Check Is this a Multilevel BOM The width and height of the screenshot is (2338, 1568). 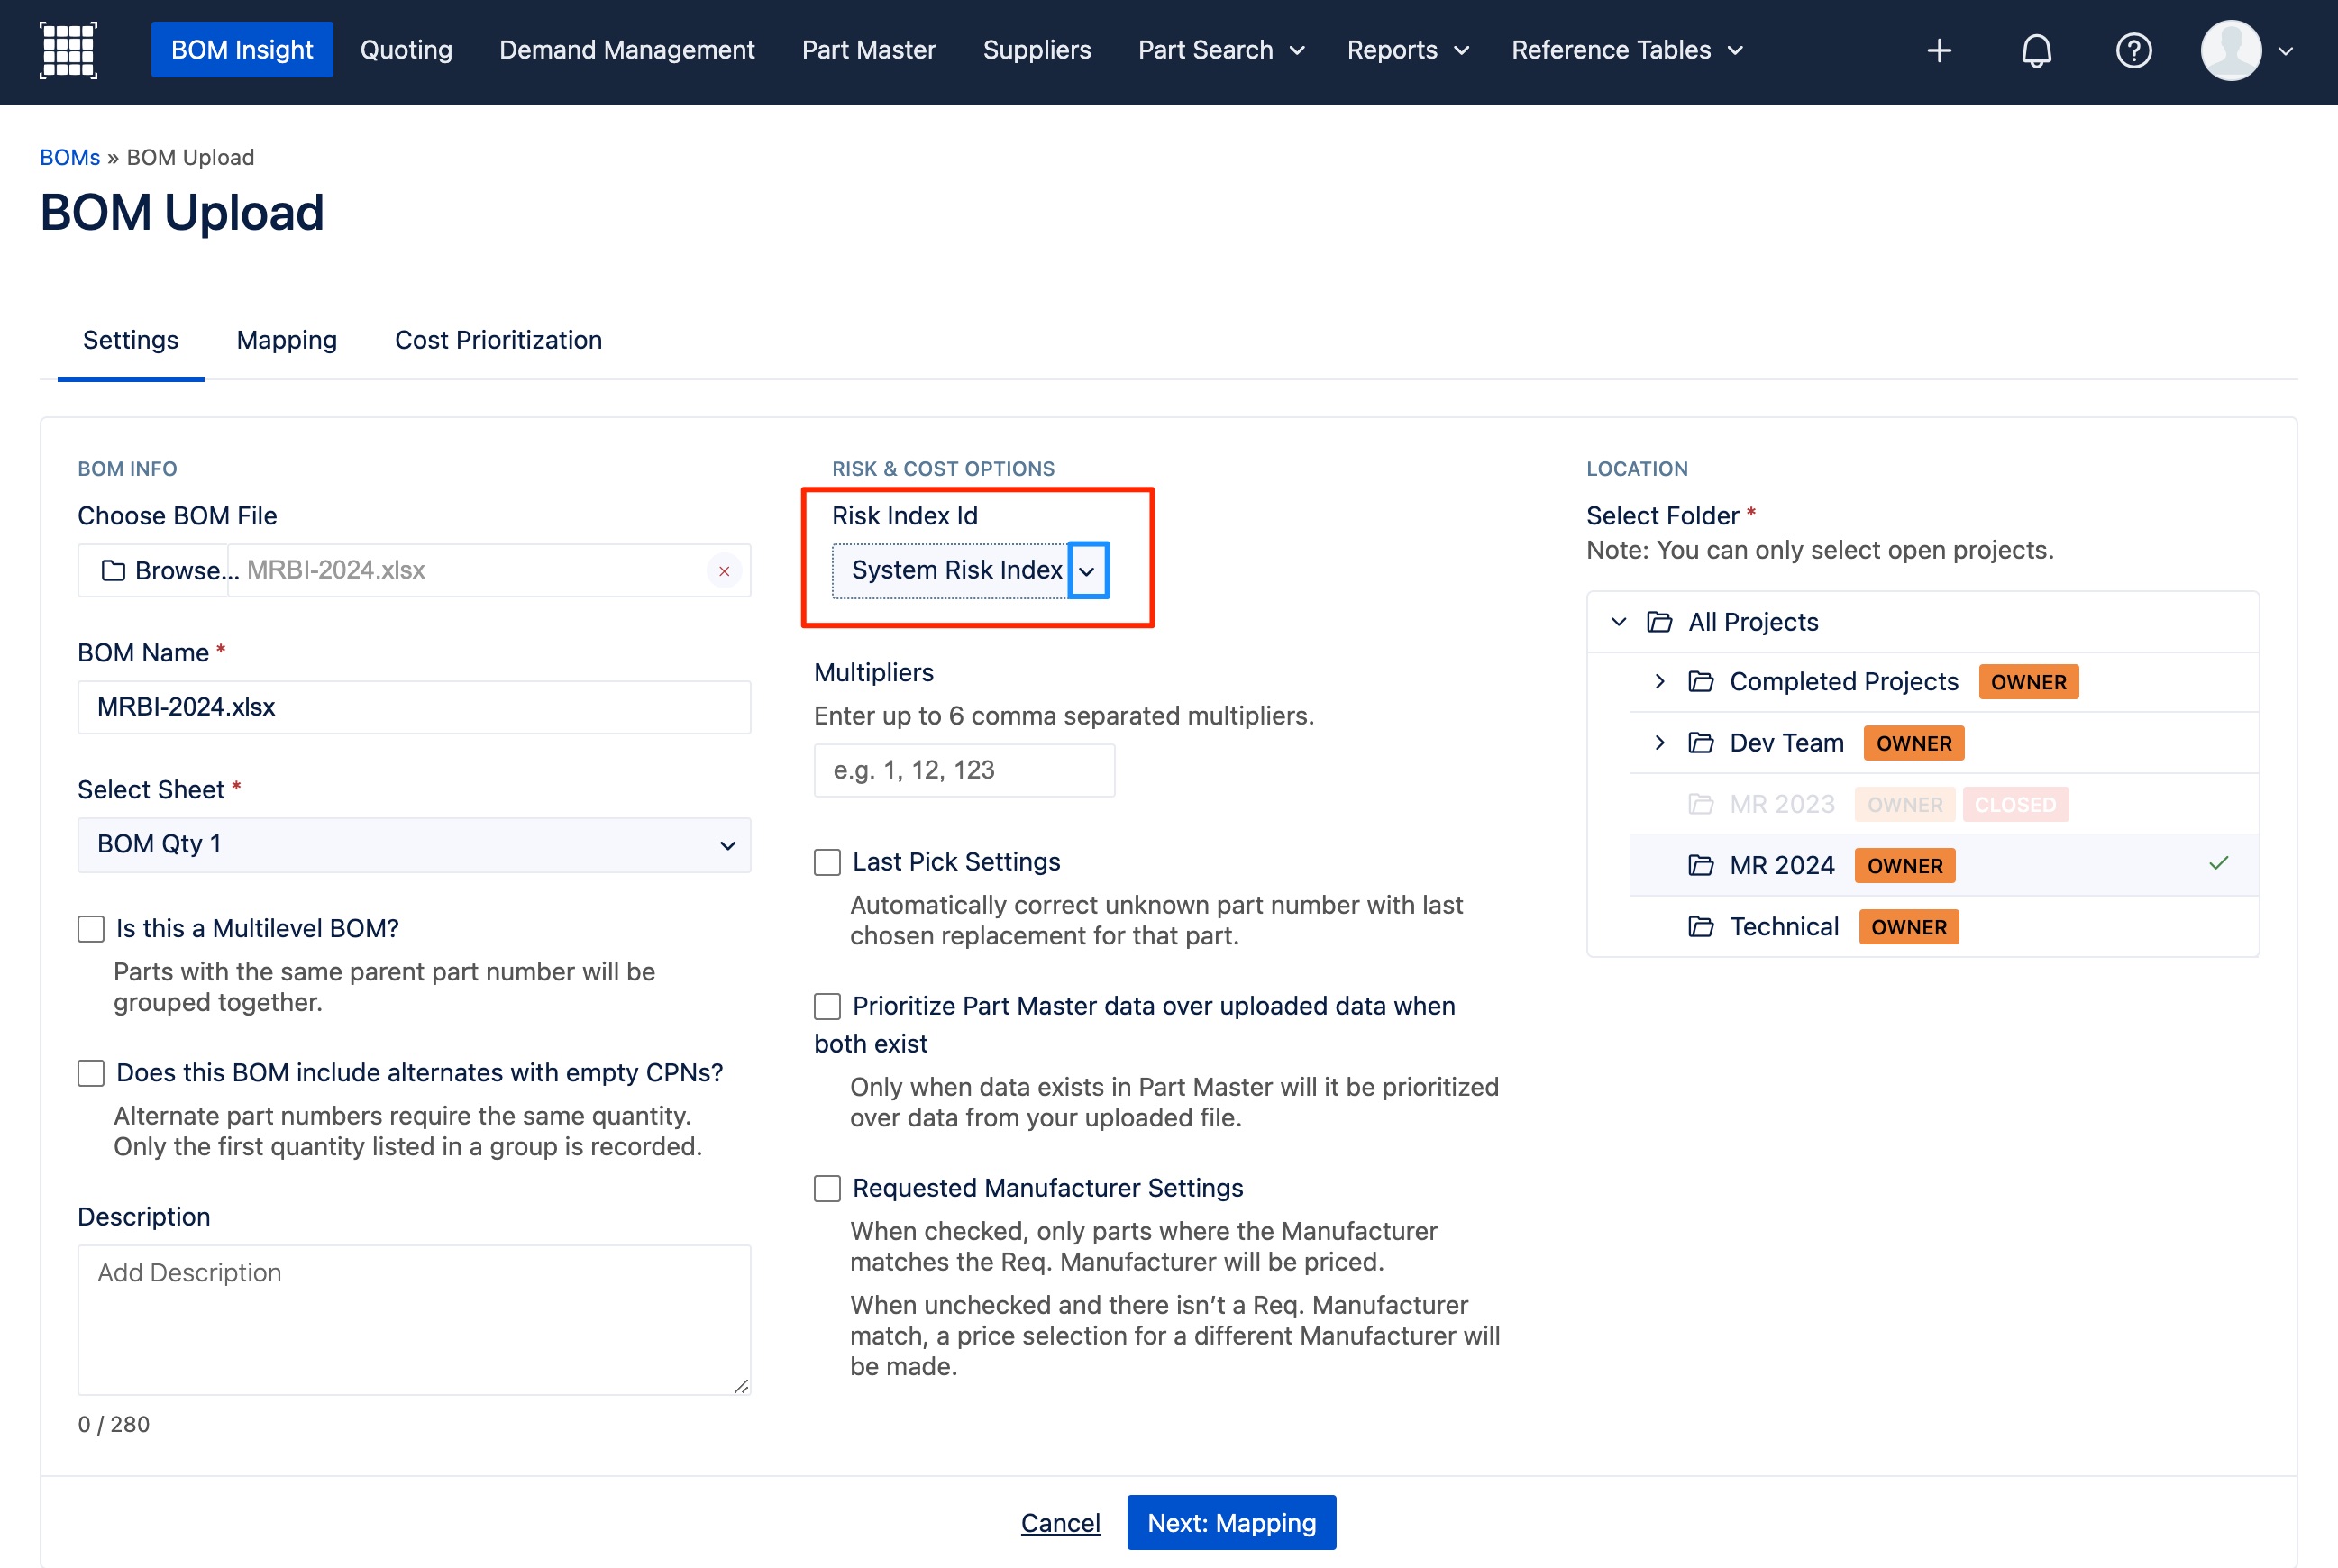click(91, 929)
